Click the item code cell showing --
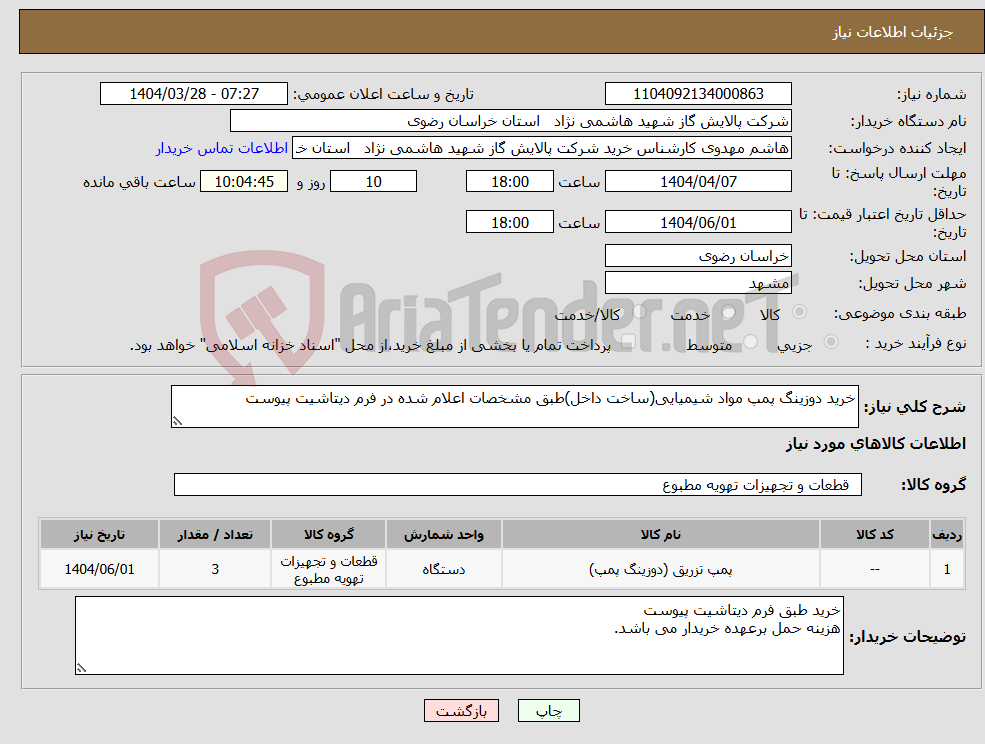985x744 pixels. (874, 569)
